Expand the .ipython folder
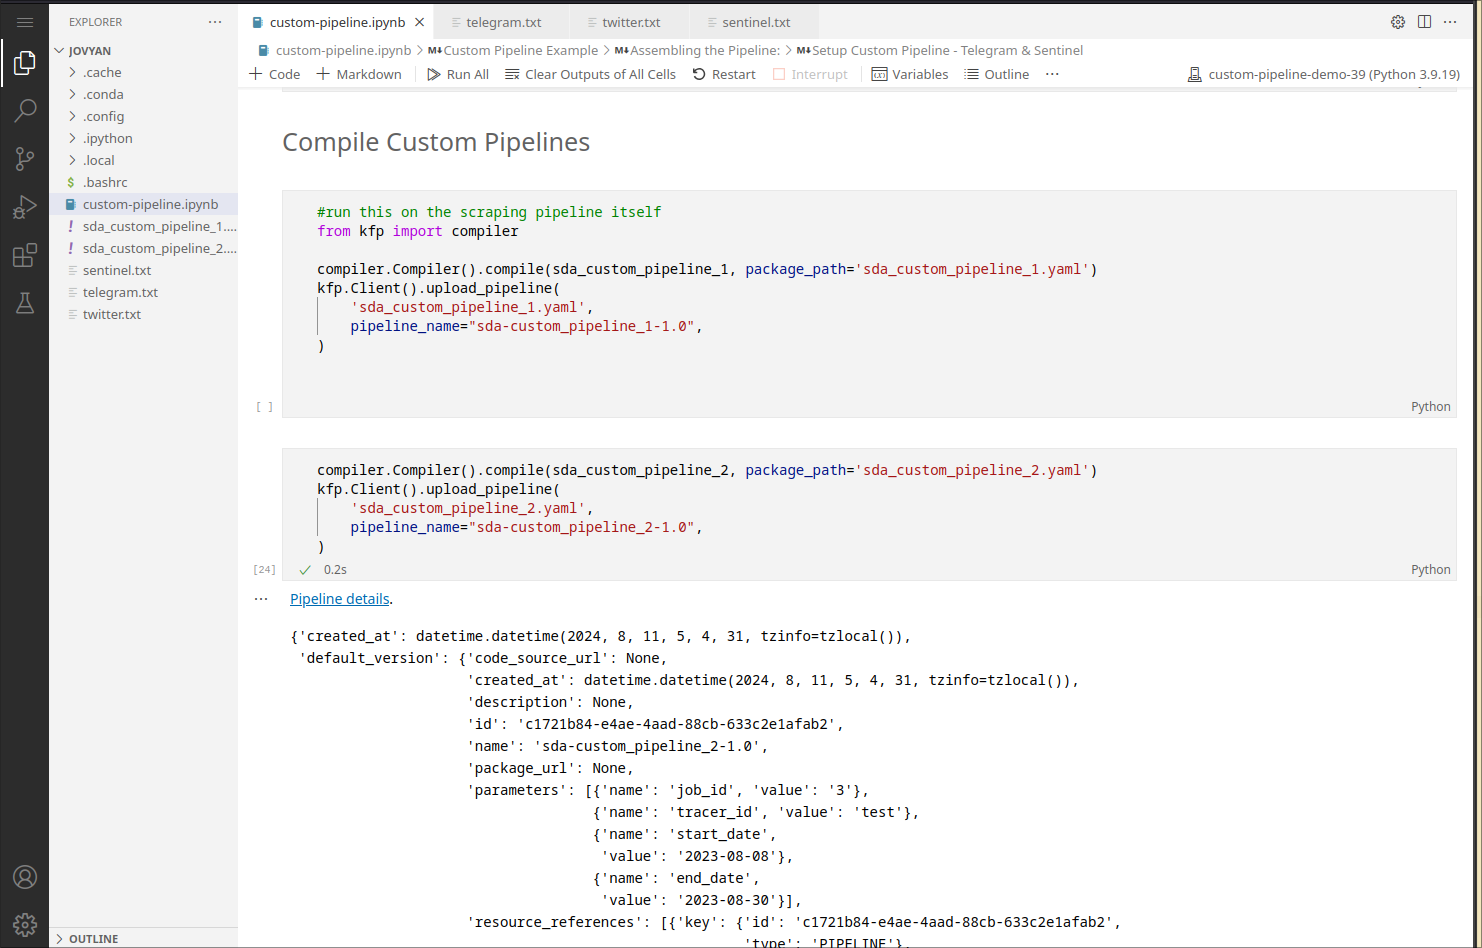This screenshot has height=948, width=1482. (143, 138)
